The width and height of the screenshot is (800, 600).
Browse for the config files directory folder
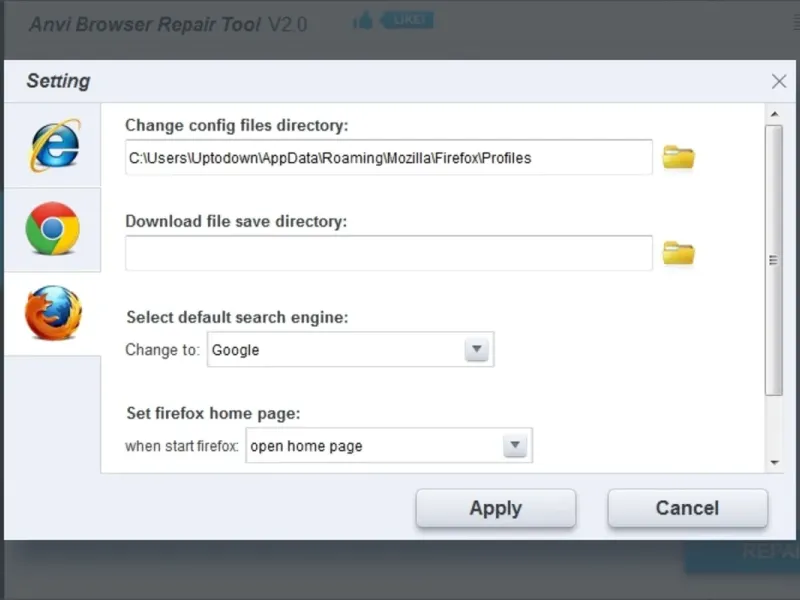tap(679, 157)
